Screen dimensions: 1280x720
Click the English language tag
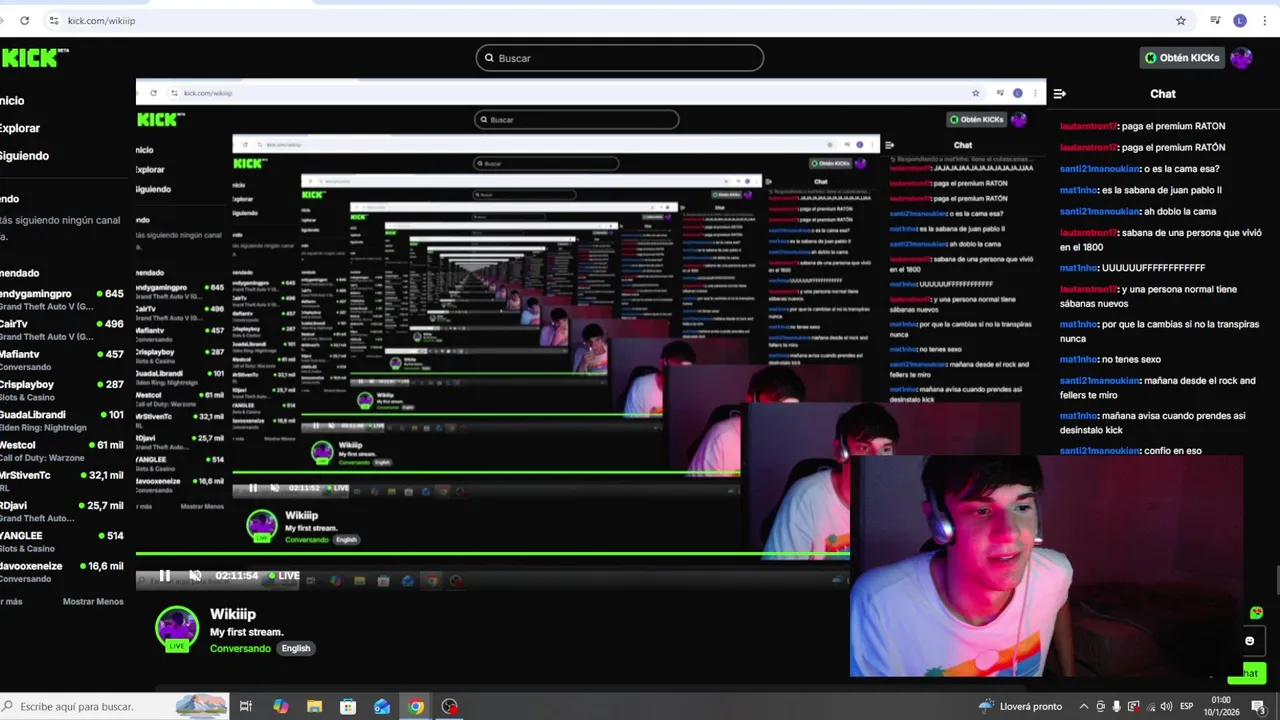tap(296, 648)
